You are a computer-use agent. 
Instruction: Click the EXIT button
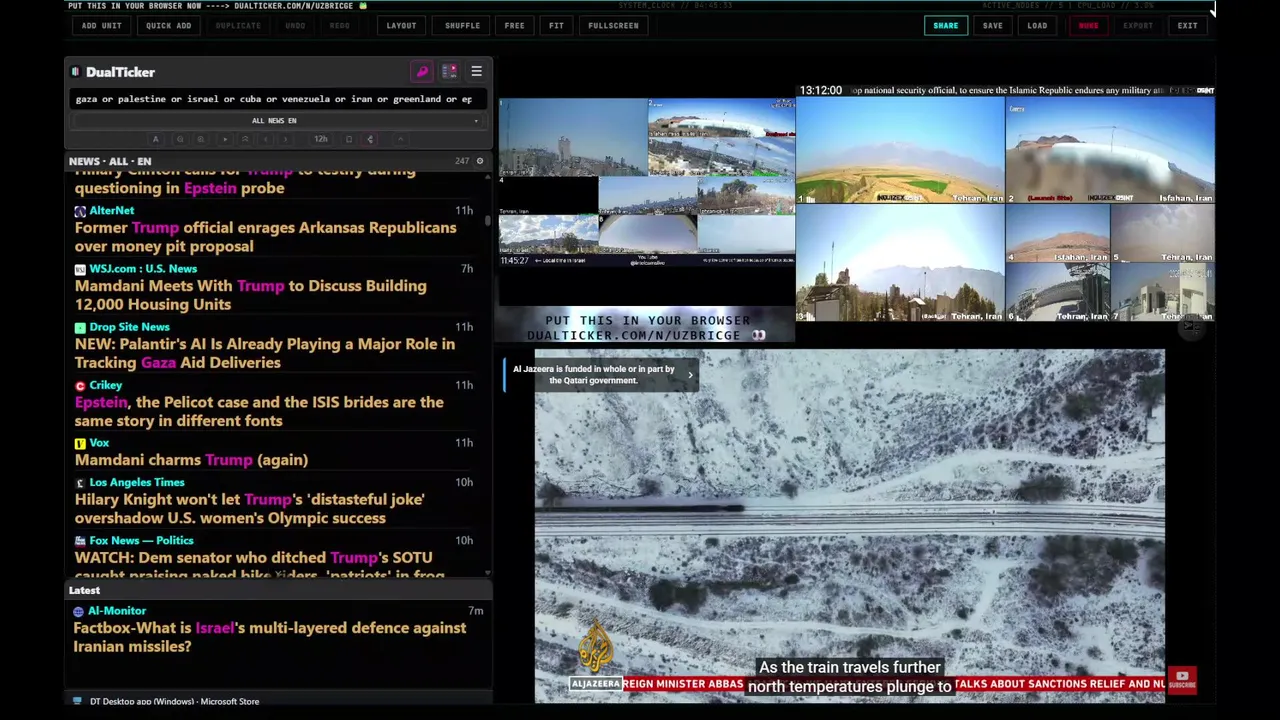coord(1187,26)
